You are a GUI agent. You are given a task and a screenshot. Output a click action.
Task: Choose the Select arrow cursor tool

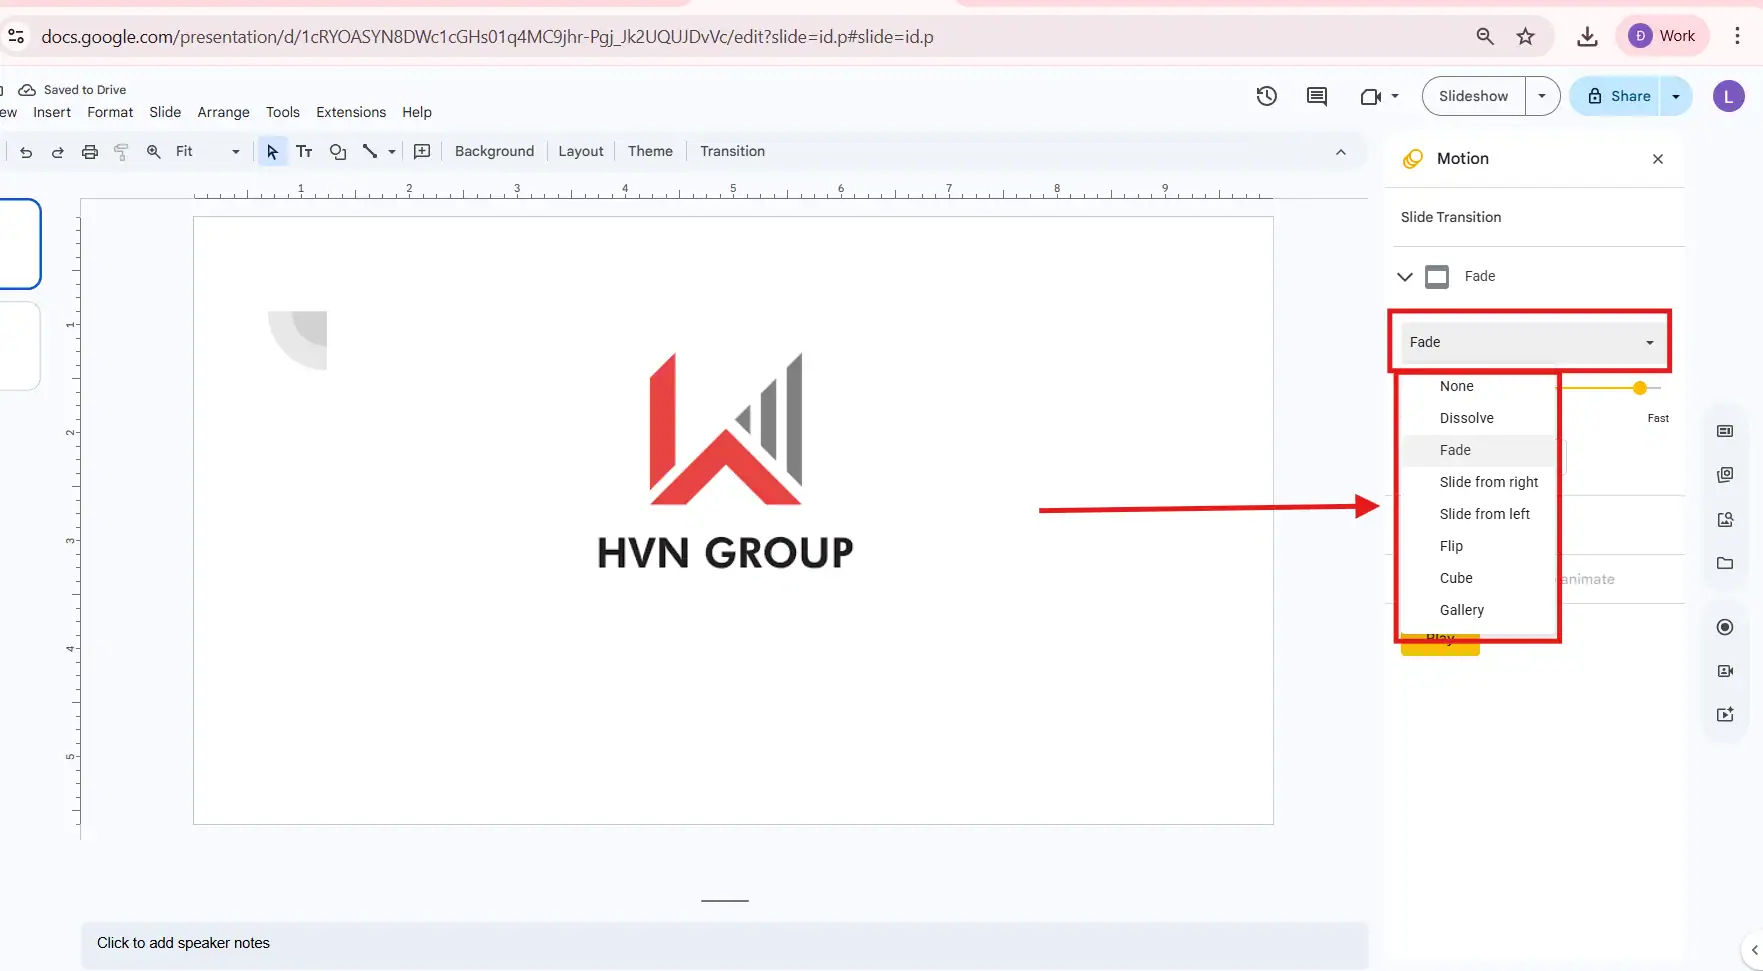[272, 152]
